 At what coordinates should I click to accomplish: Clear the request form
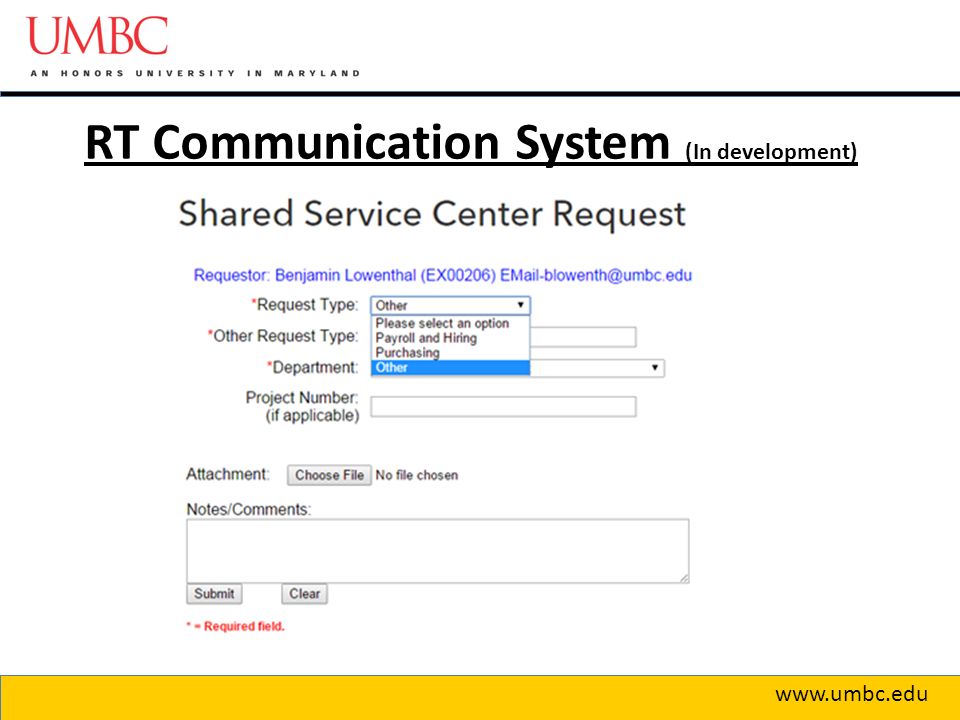(x=304, y=593)
